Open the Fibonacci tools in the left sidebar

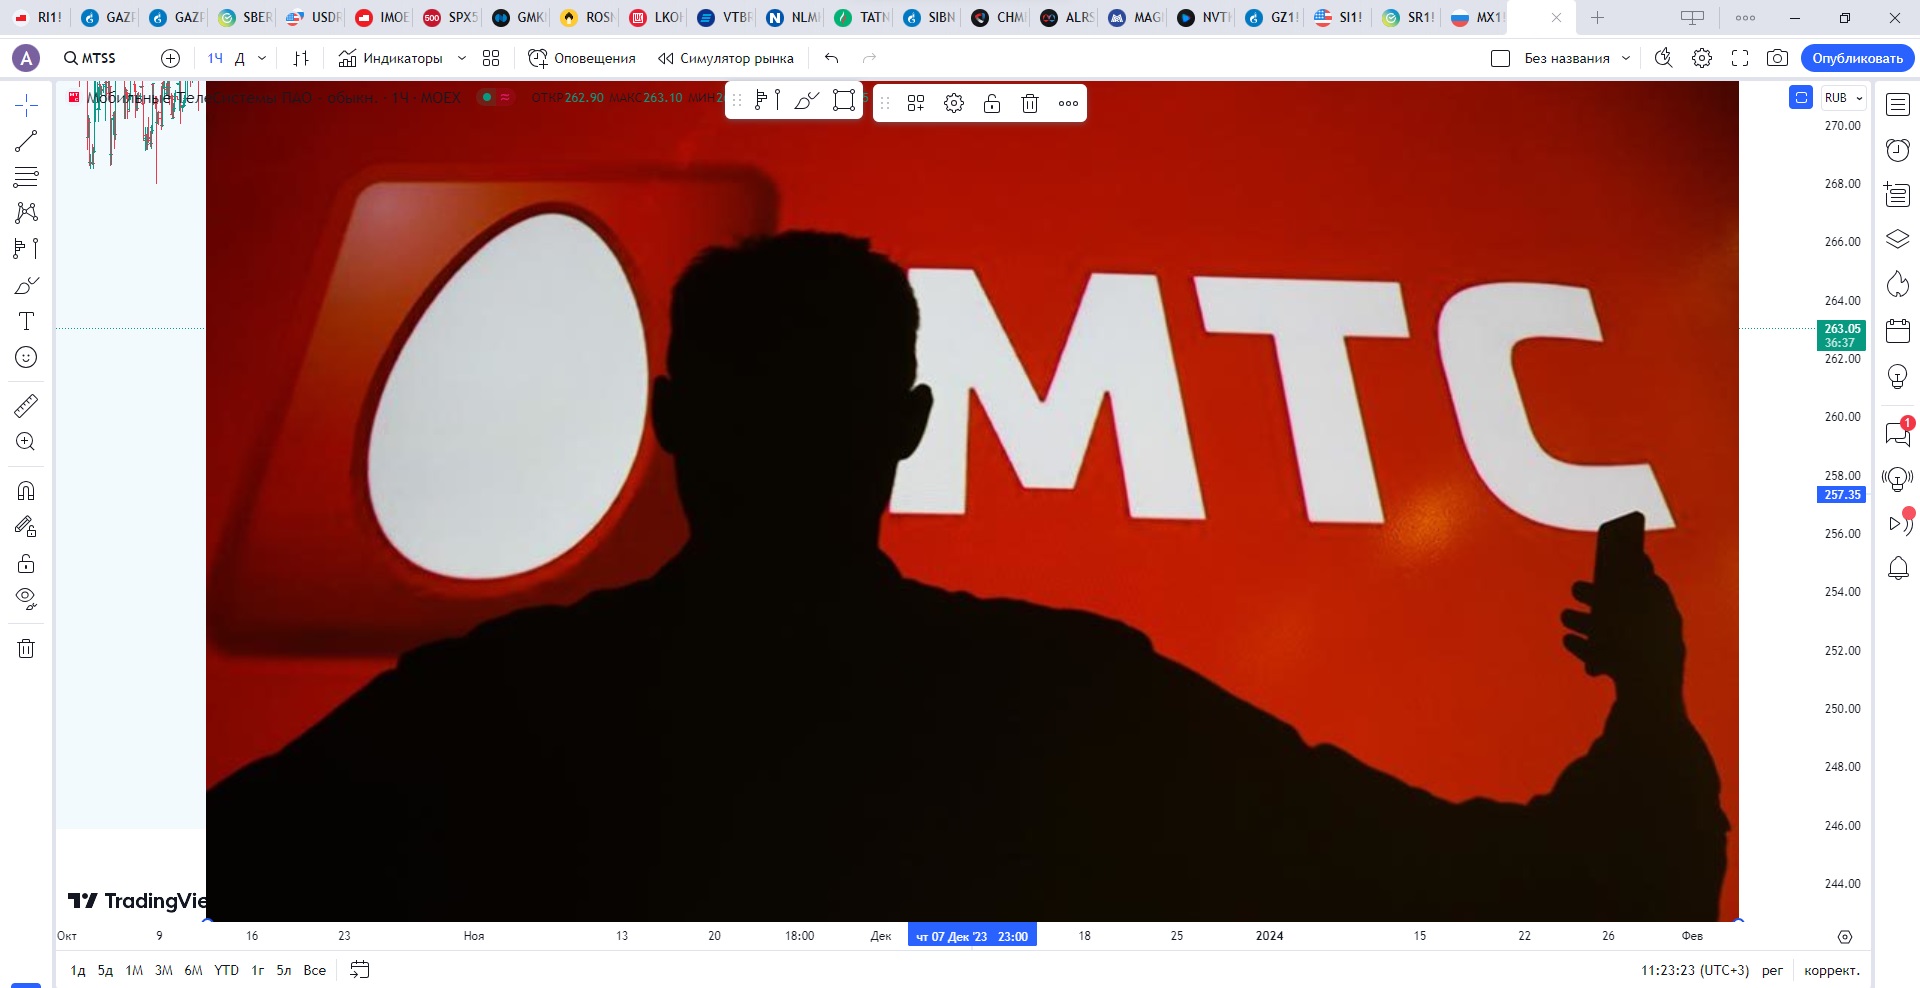[26, 177]
